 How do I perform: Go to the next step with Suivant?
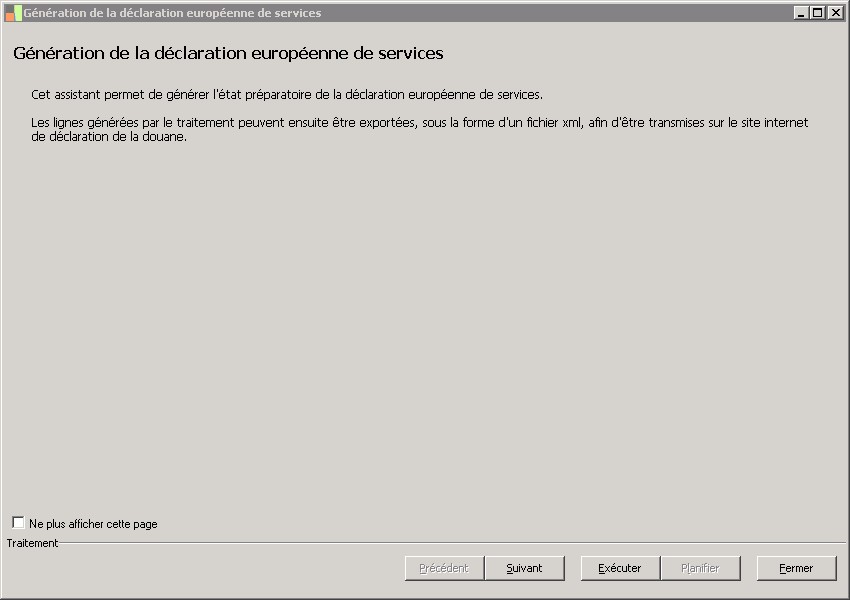pyautogui.click(x=524, y=568)
